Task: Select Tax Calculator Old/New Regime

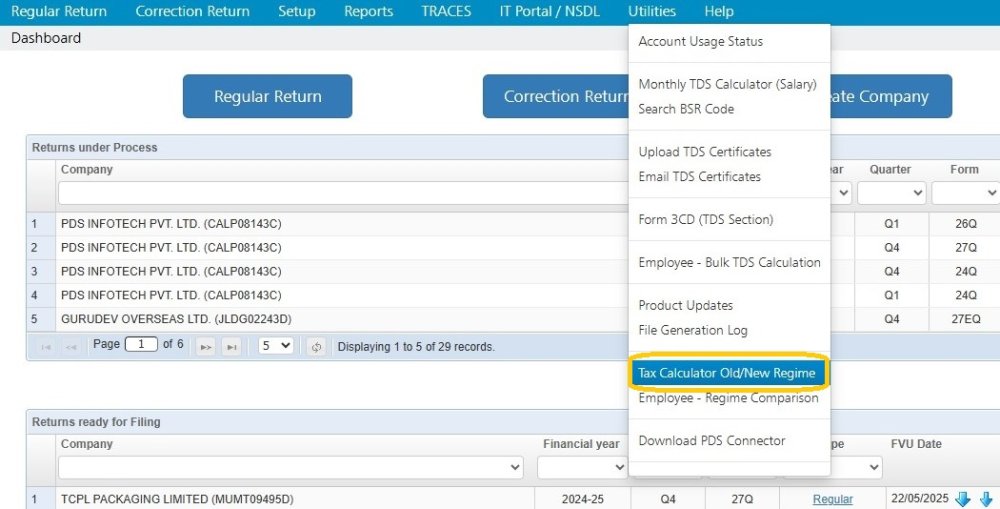Action: tap(729, 373)
